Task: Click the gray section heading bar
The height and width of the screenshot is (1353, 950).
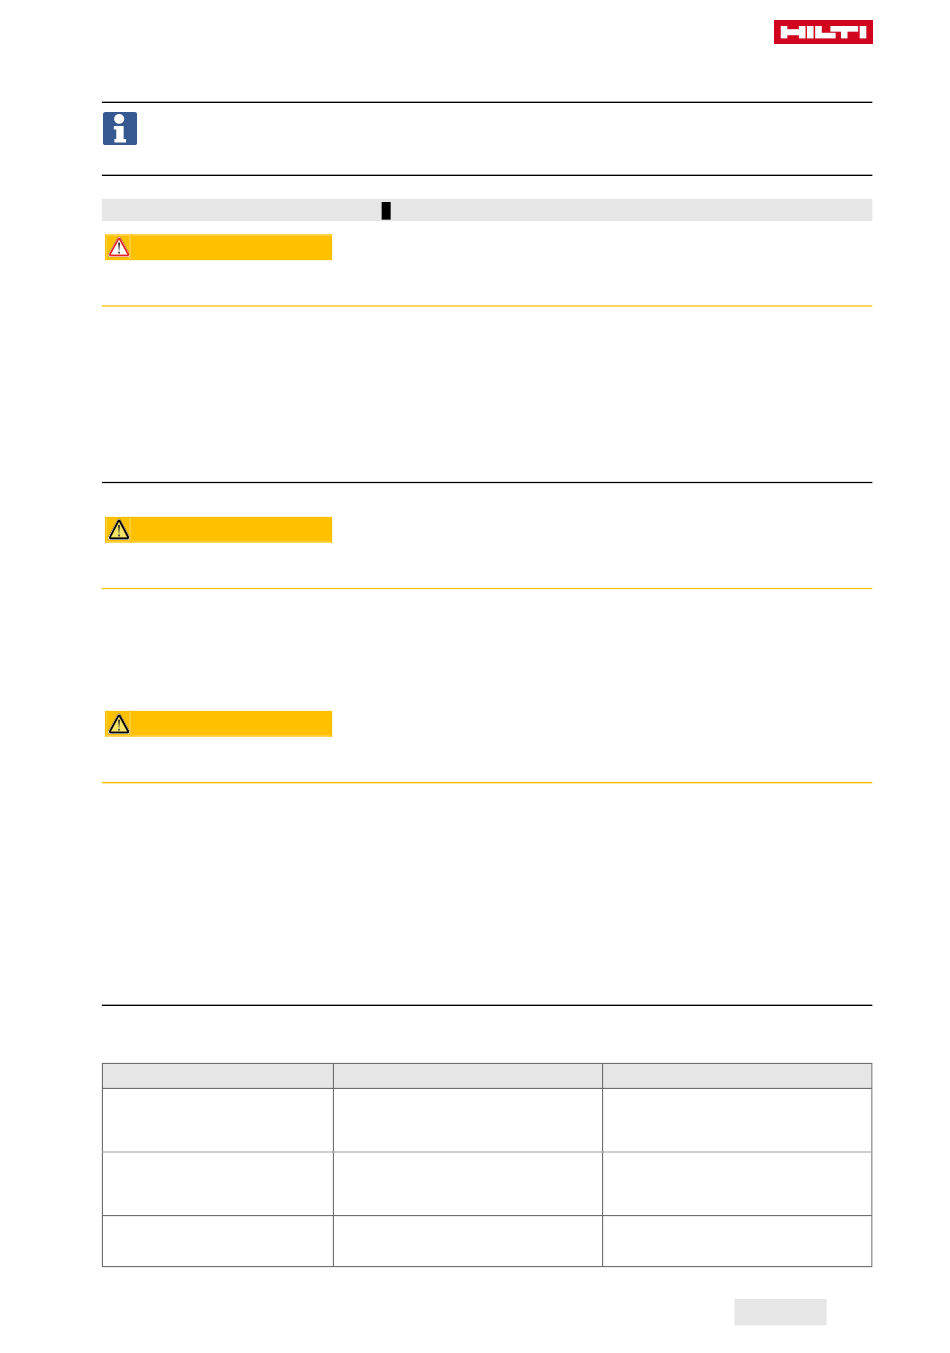Action: [487, 210]
